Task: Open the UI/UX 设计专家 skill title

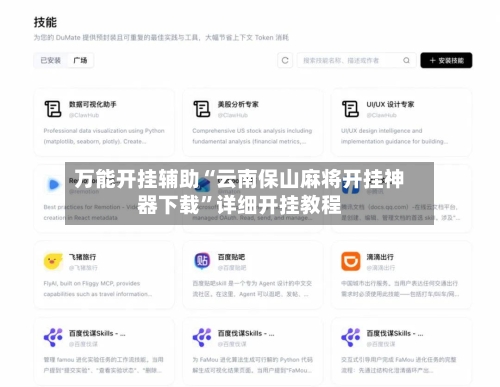Action: click(390, 104)
